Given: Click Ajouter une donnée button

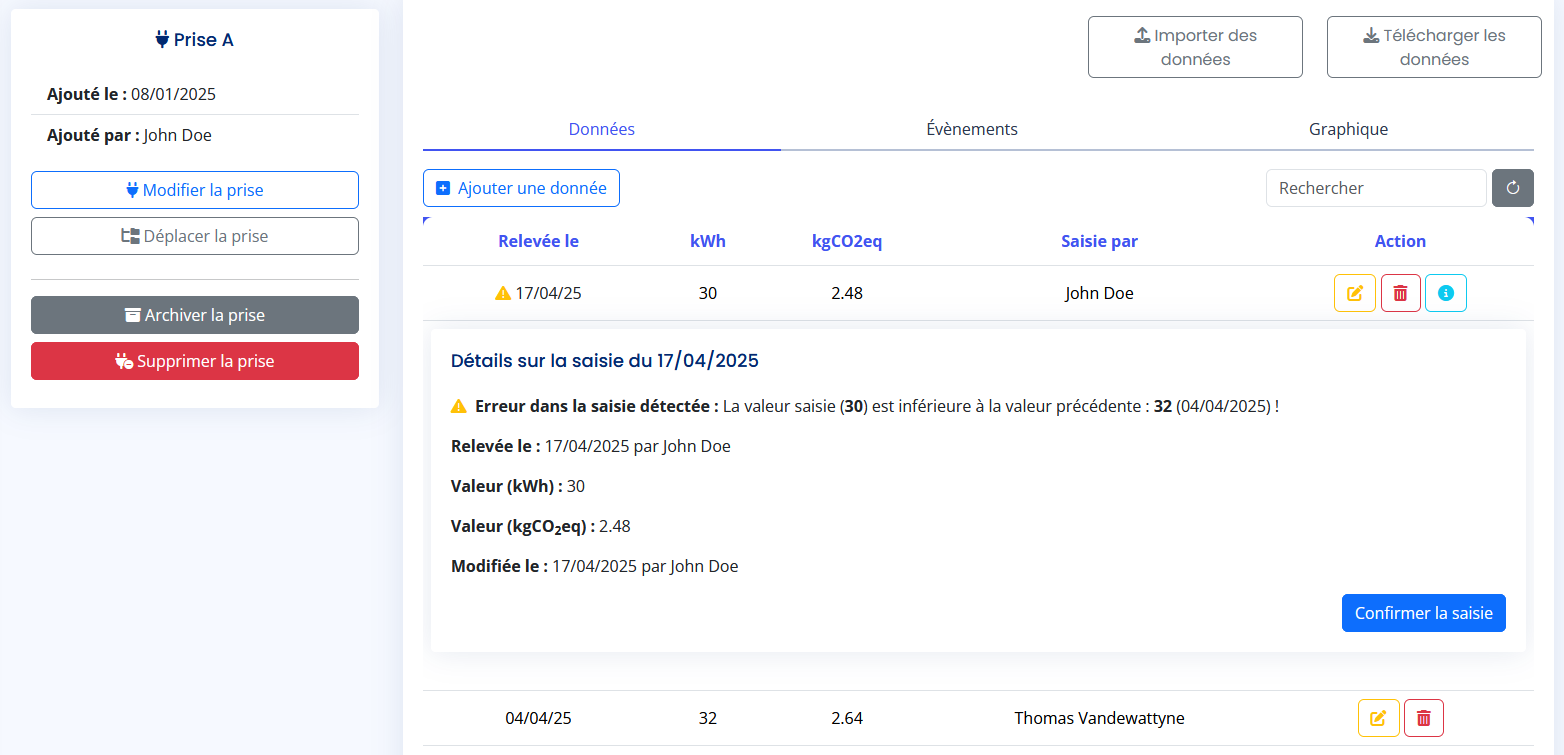Looking at the screenshot, I should [521, 188].
